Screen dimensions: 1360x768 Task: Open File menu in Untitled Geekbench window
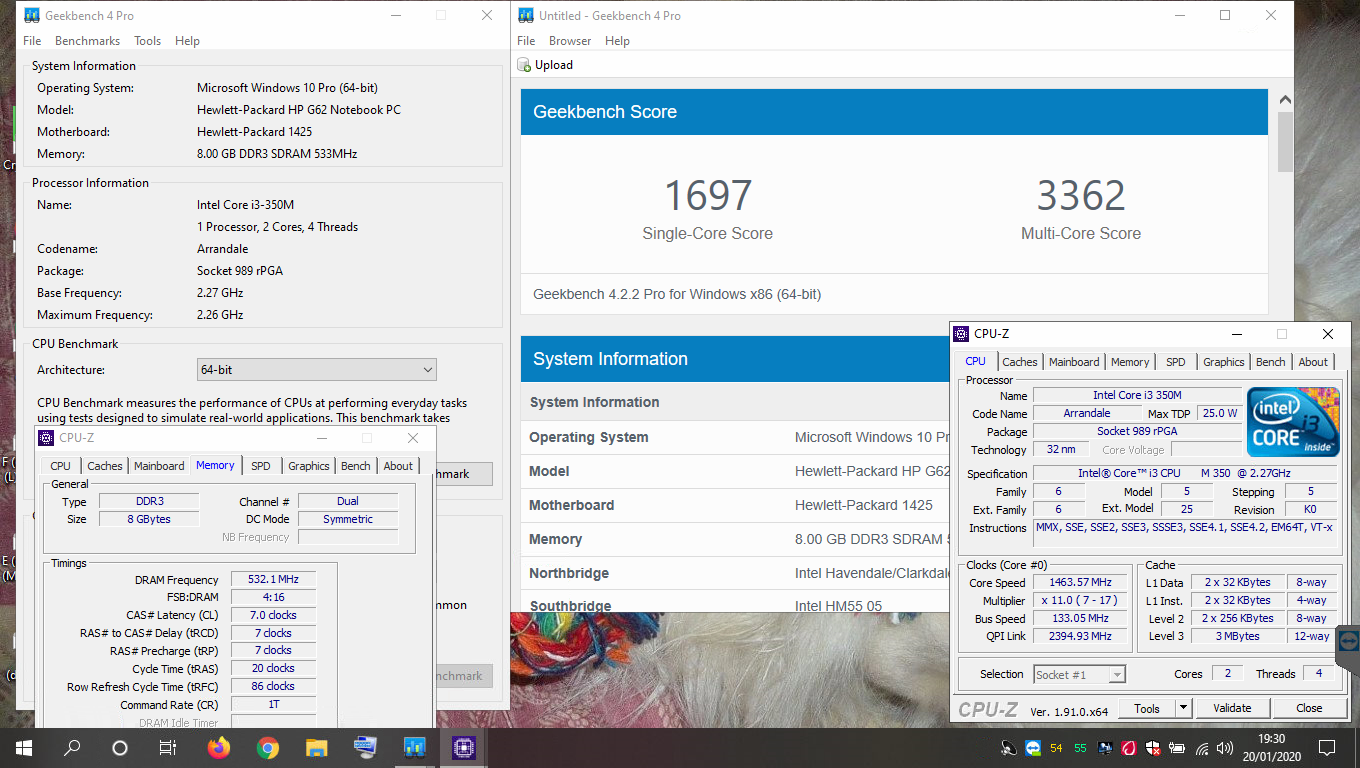pos(527,41)
